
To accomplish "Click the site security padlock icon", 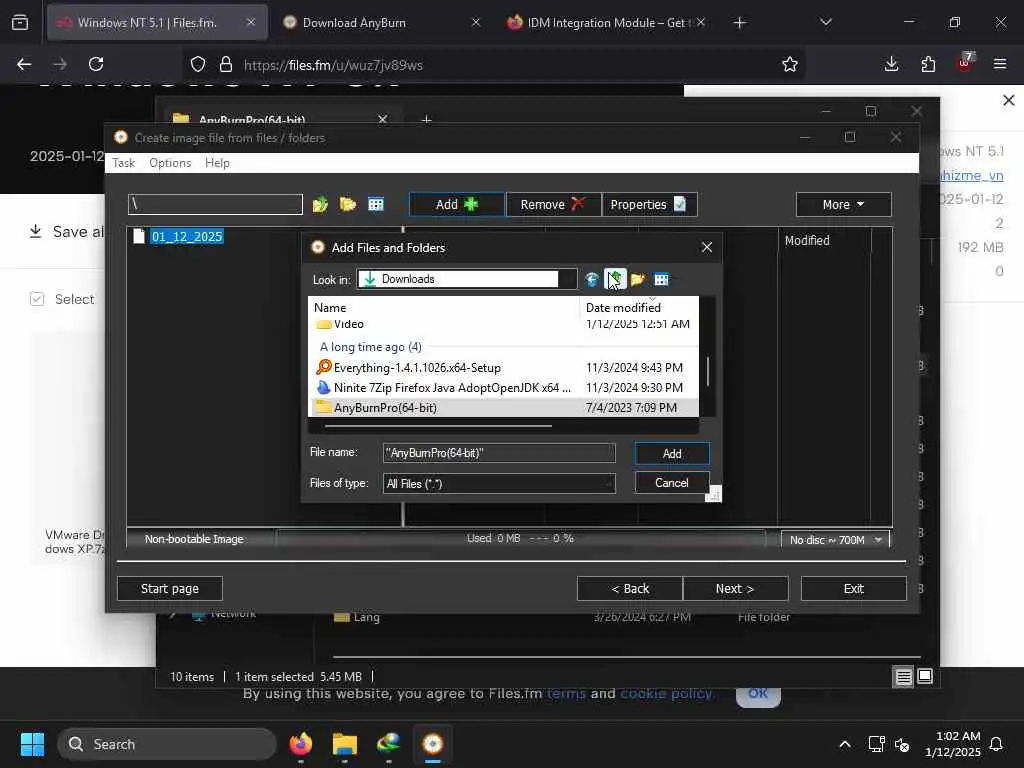I will [226, 64].
